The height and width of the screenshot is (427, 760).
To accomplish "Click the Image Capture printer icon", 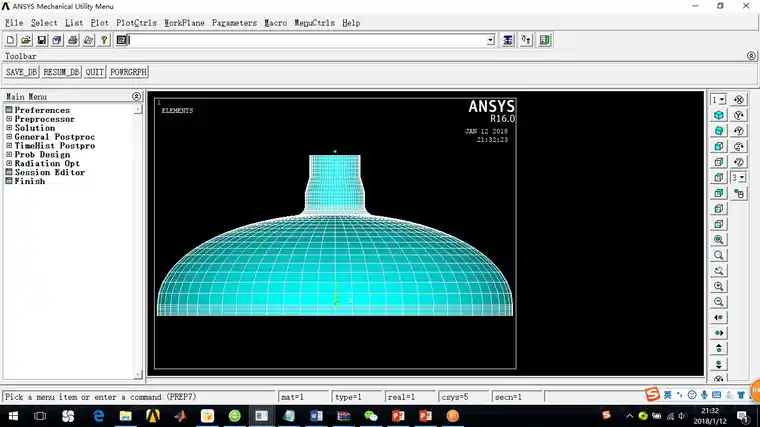I will (73, 40).
